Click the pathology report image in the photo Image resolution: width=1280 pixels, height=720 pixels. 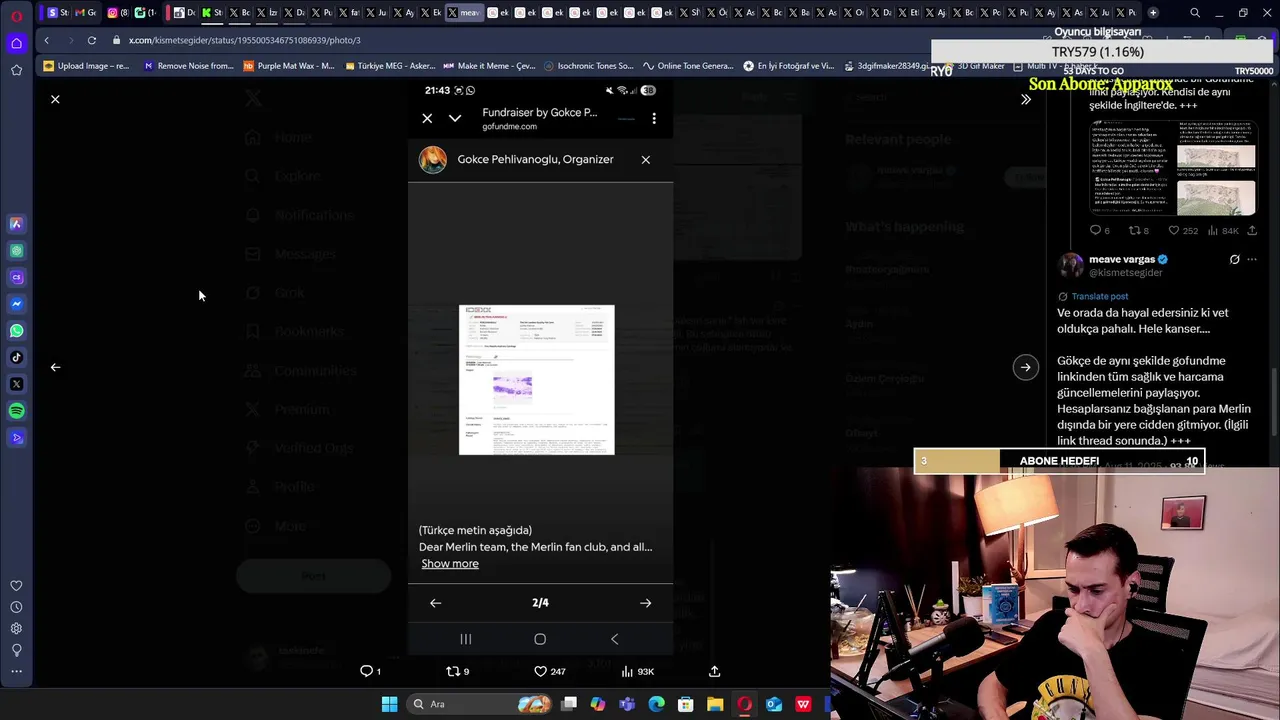(x=537, y=380)
